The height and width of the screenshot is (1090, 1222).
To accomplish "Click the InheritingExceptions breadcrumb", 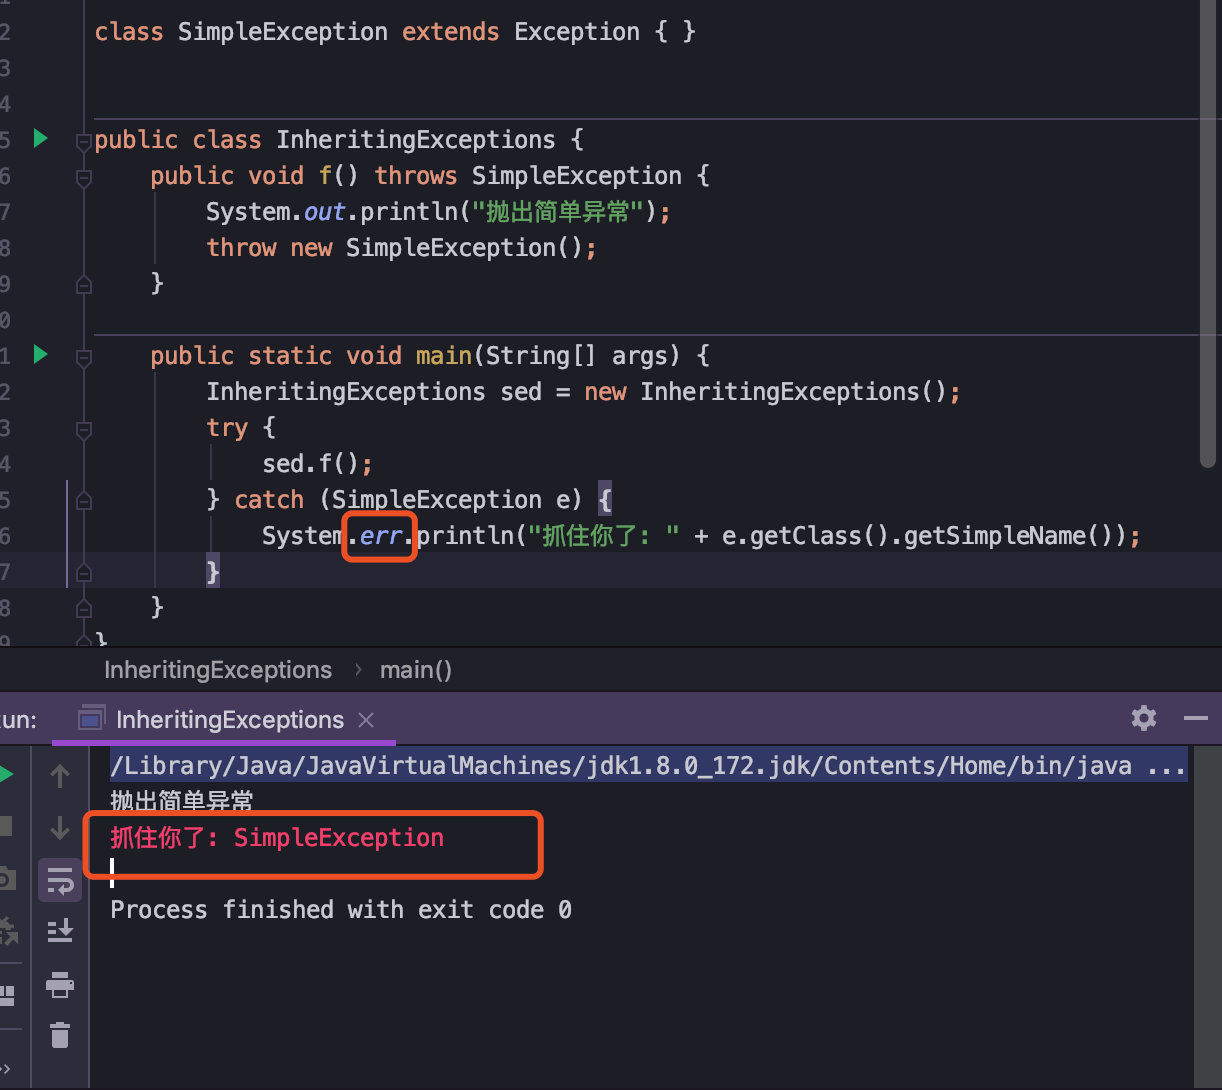I will pyautogui.click(x=218, y=670).
